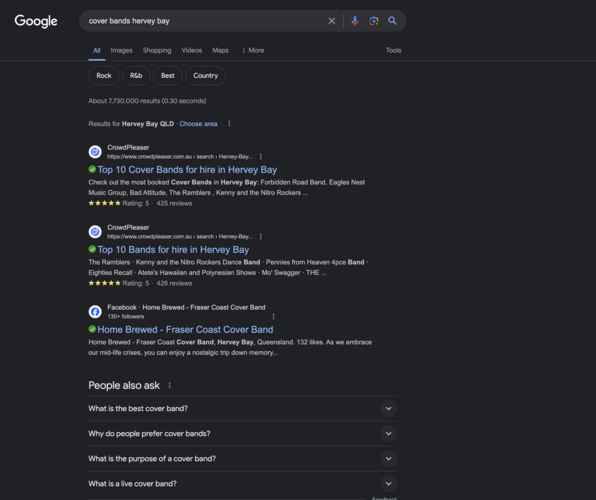Click green check badge beside Top 10 Cover Bands

point(92,169)
